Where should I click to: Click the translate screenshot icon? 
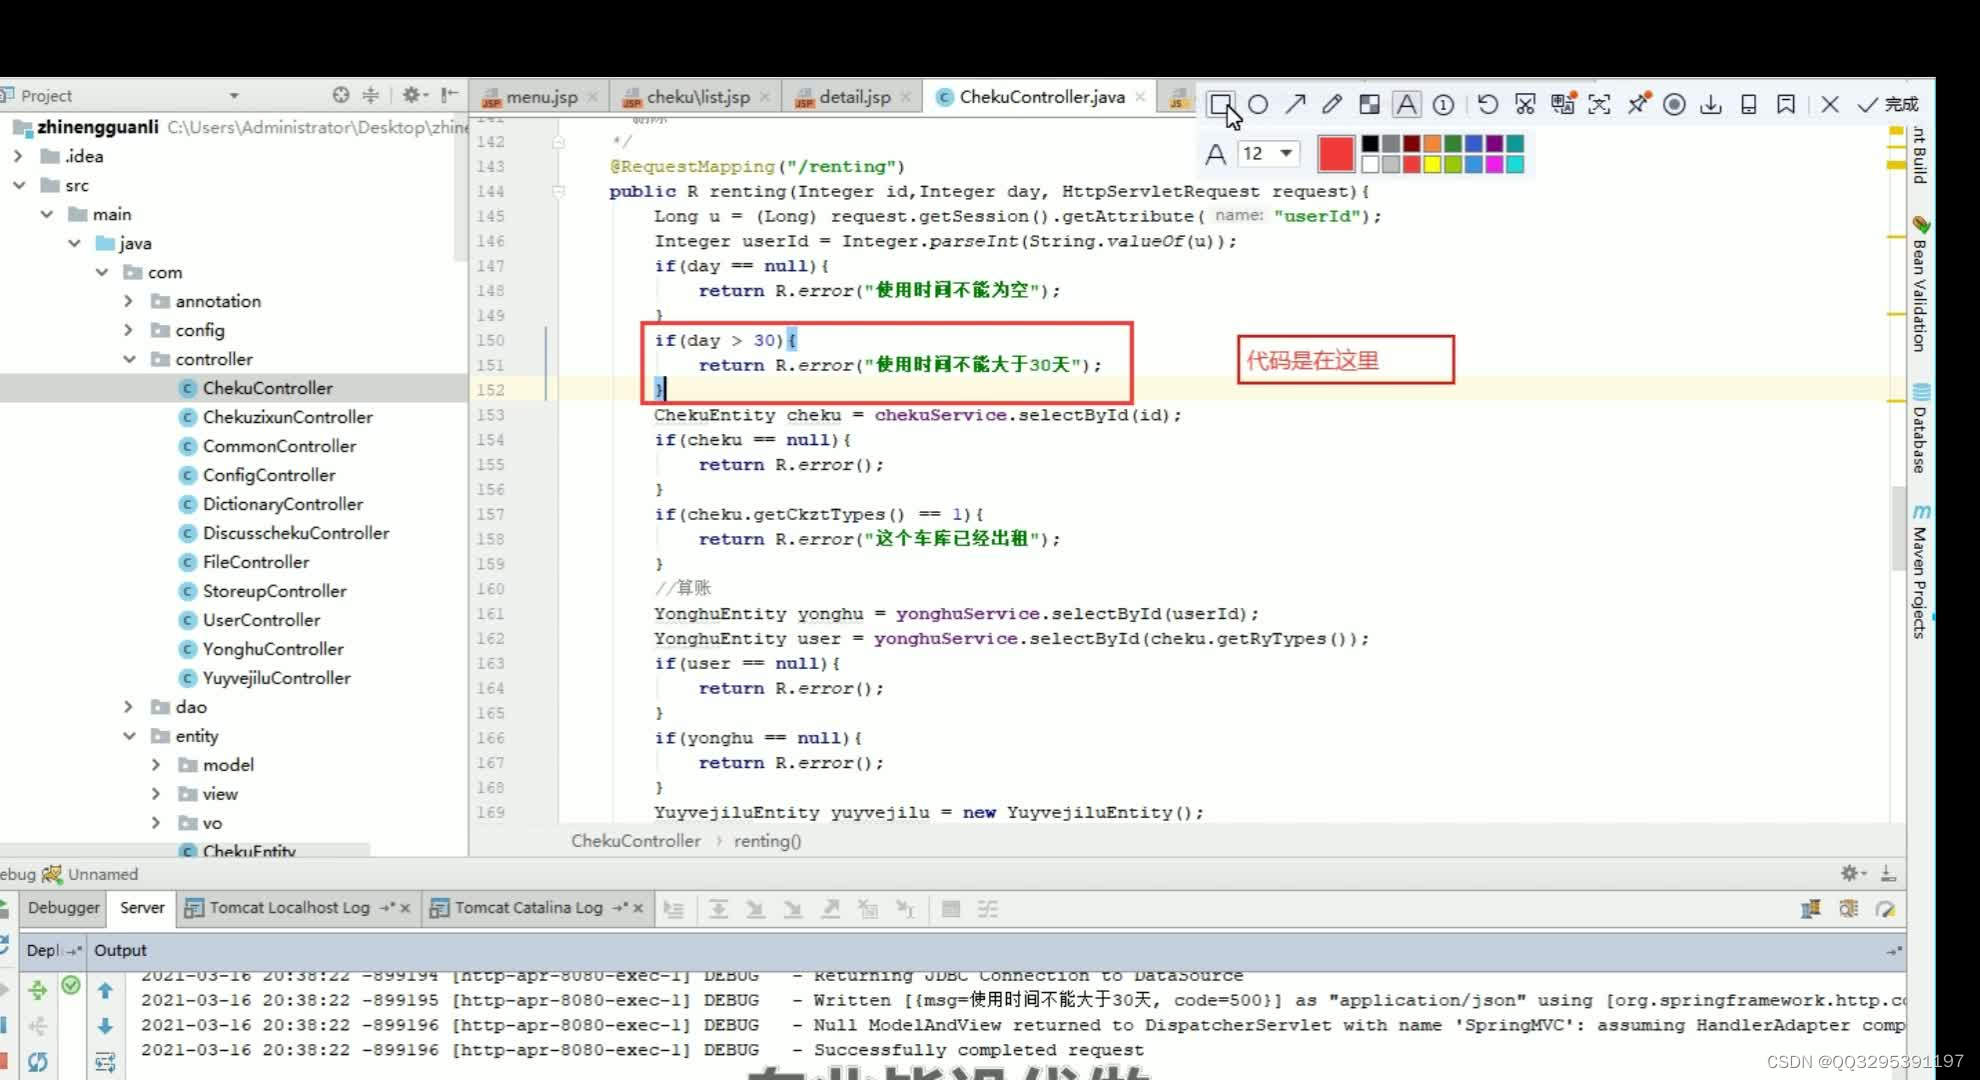click(x=1563, y=103)
